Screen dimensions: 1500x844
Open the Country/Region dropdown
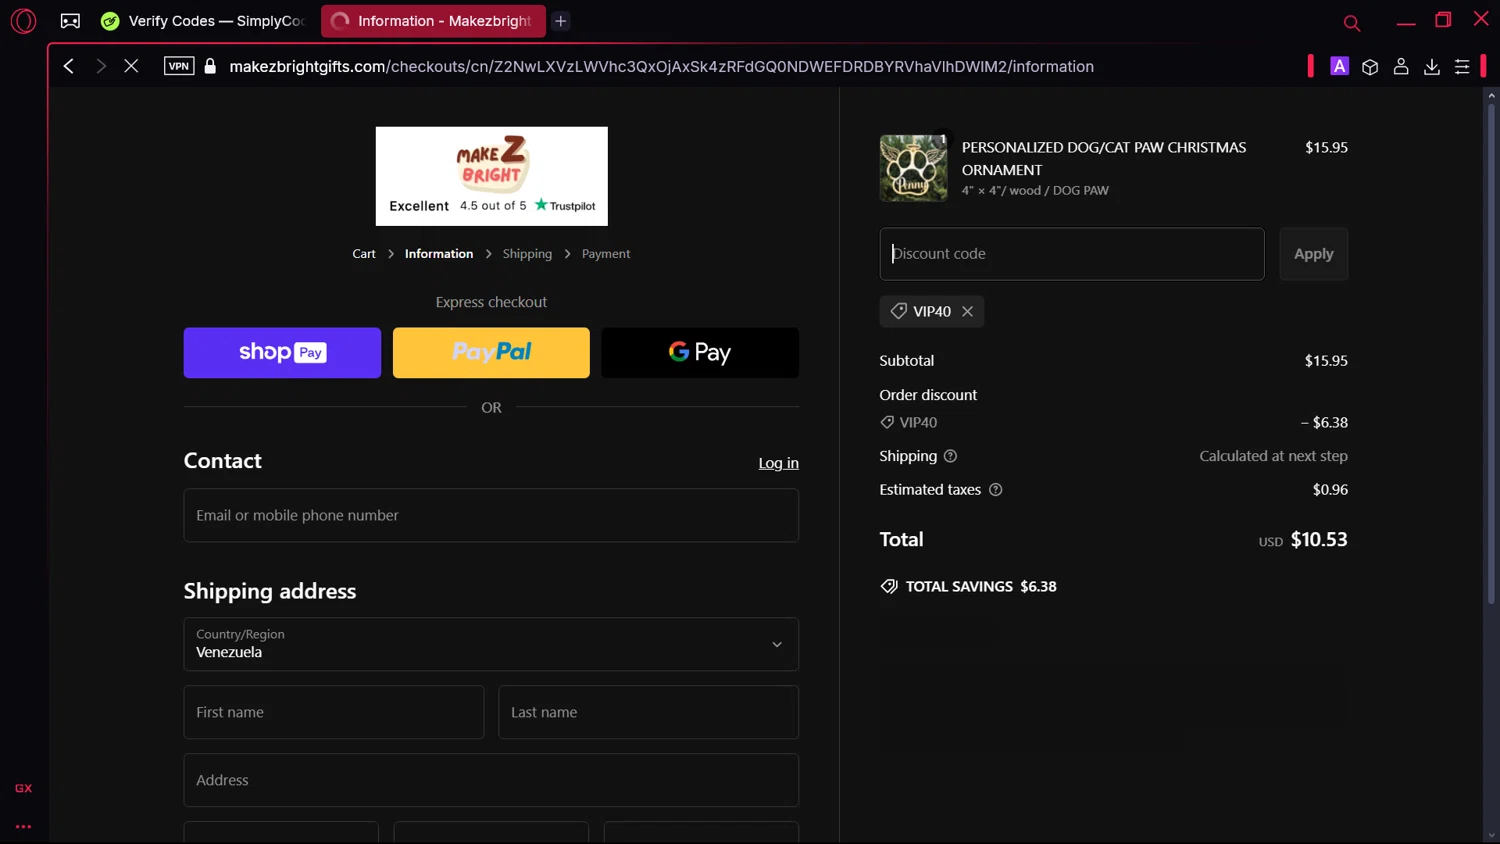tap(491, 644)
